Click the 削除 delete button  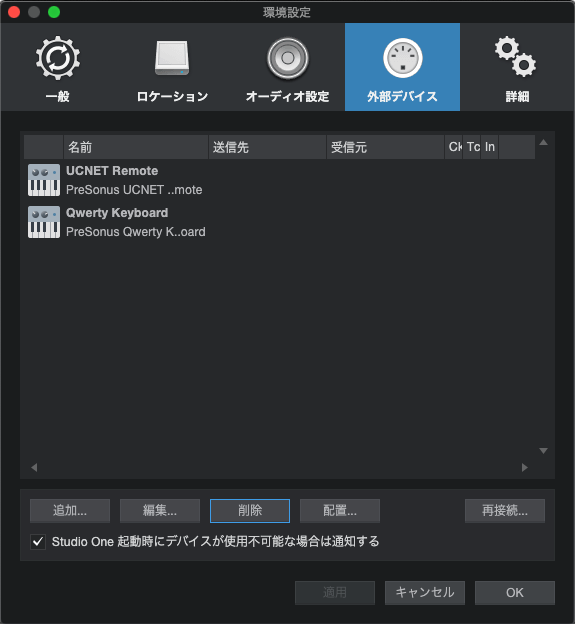(x=250, y=511)
